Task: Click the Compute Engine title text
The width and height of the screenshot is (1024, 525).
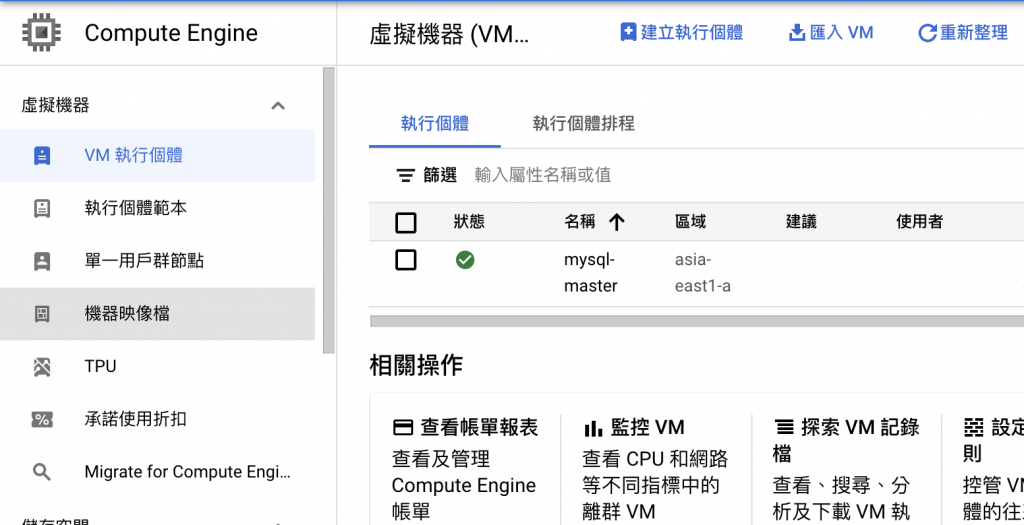Action: (x=171, y=33)
